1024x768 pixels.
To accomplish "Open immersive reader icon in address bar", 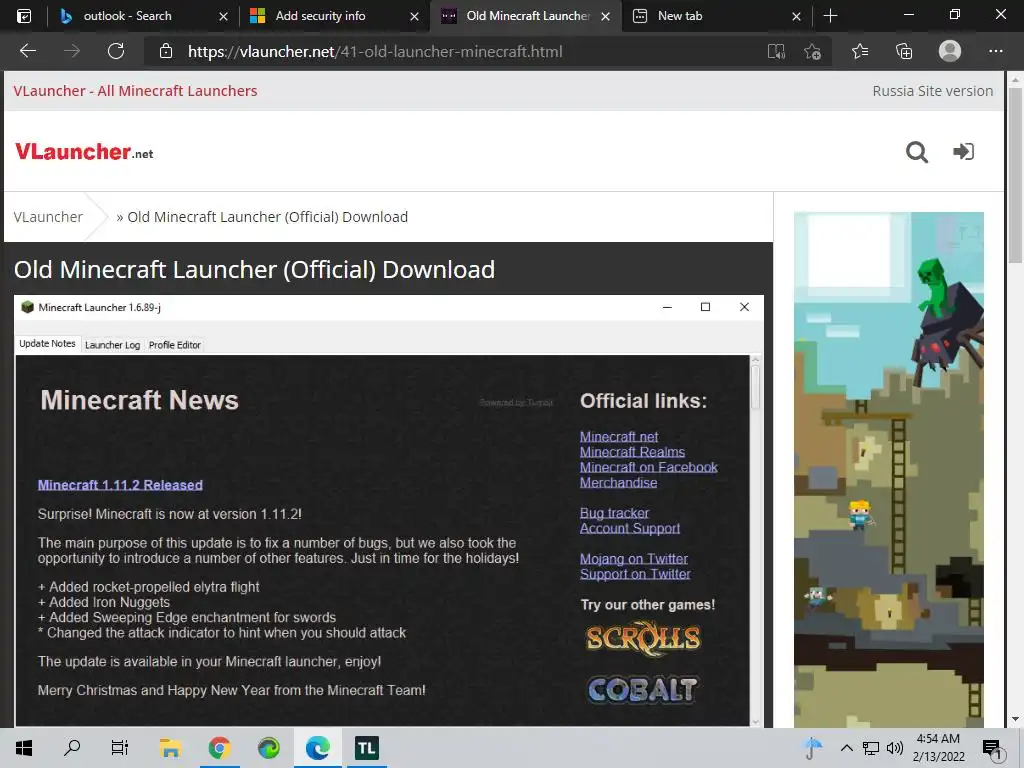I will pos(776,52).
